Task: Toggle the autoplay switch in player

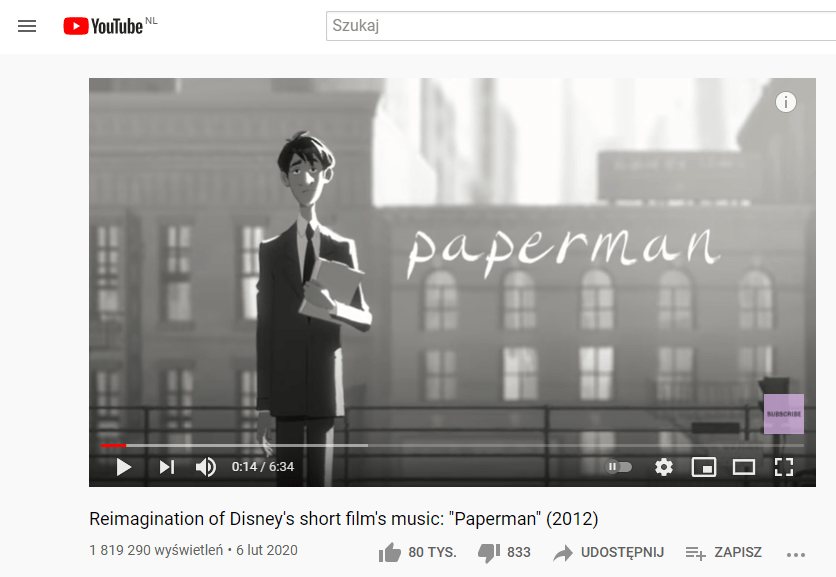Action: pyautogui.click(x=618, y=467)
